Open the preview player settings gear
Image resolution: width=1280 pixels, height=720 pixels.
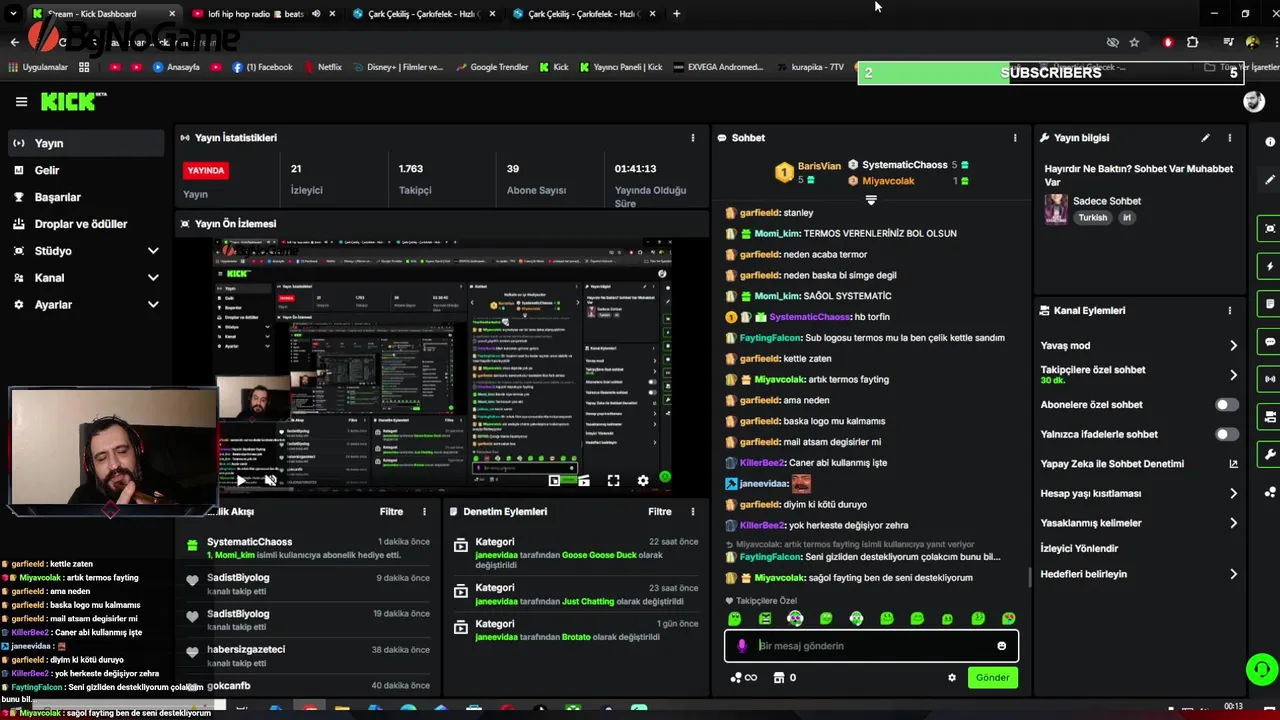643,481
